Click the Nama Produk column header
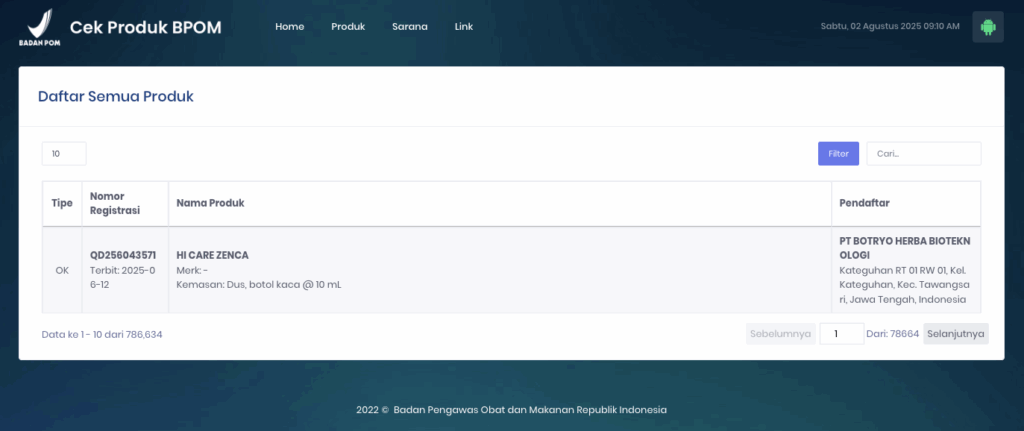This screenshot has height=431, width=1024. [500, 203]
